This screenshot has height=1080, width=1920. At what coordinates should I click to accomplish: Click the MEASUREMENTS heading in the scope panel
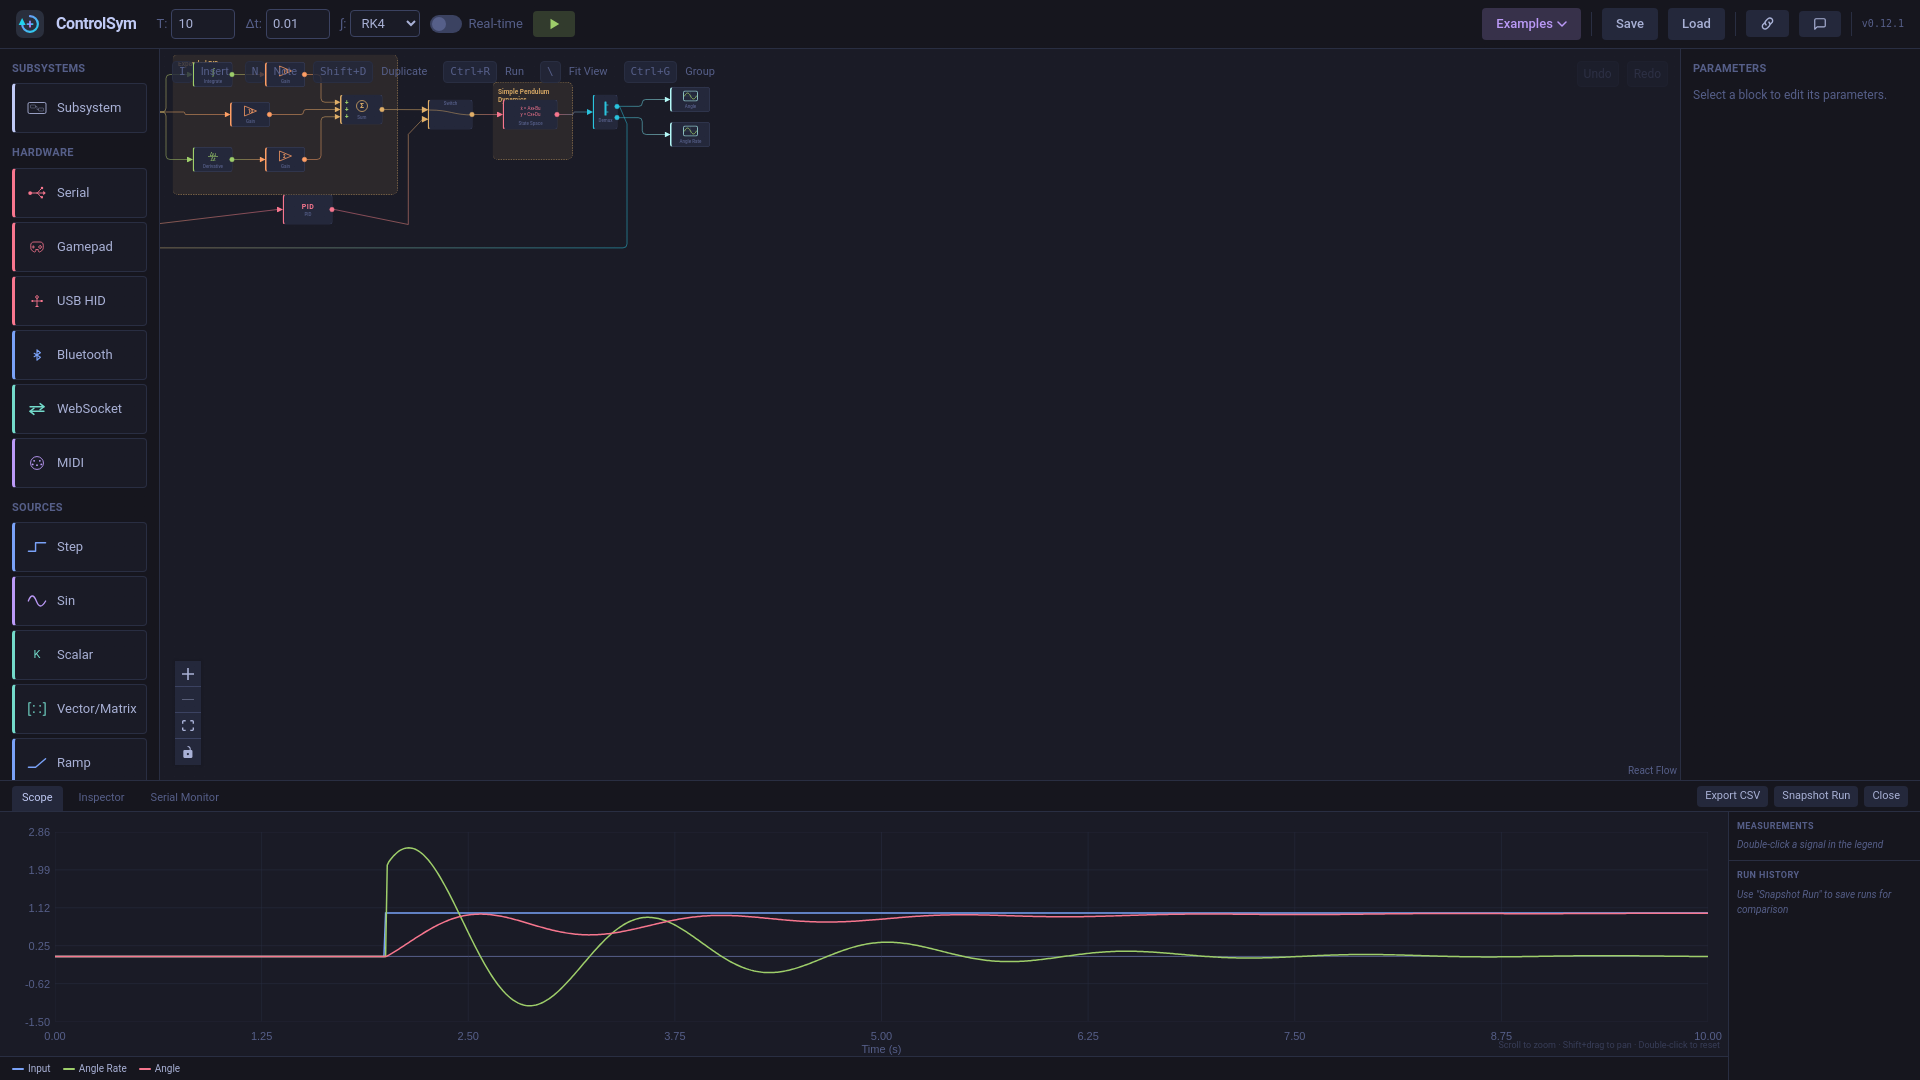click(x=1775, y=826)
